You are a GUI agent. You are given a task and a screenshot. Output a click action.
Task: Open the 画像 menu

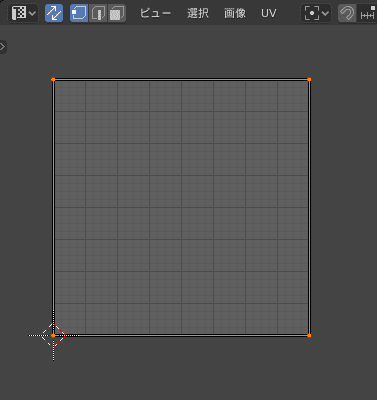(x=235, y=13)
